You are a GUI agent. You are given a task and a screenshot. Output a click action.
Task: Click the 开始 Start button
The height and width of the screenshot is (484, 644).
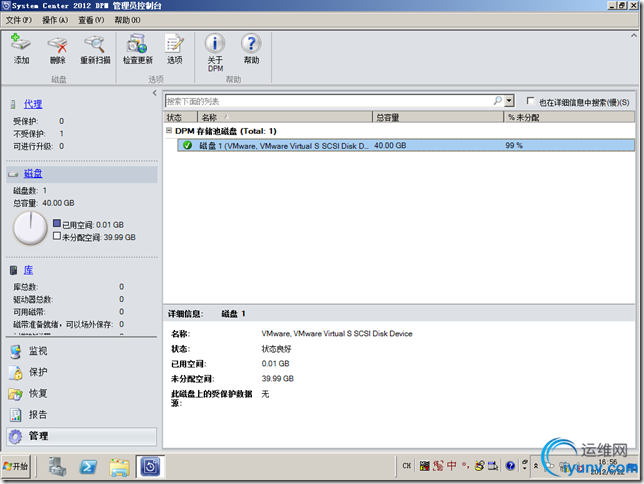[x=16, y=466]
